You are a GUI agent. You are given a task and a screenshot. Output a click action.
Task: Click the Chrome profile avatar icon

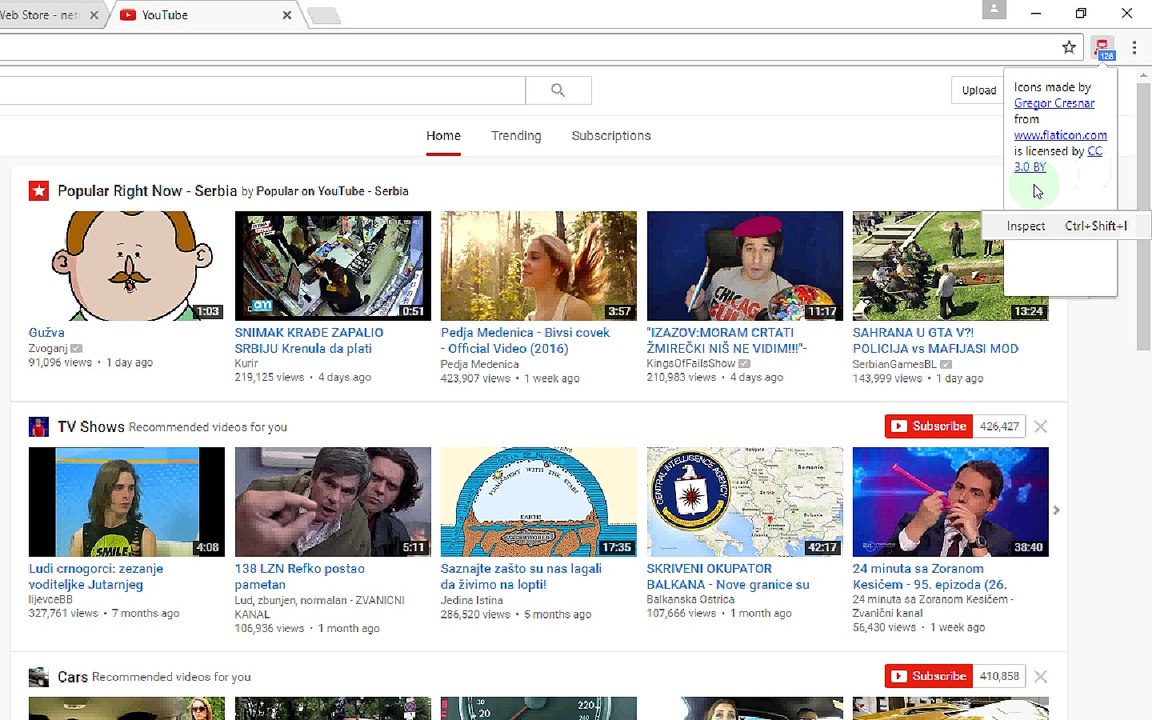pyautogui.click(x=994, y=10)
